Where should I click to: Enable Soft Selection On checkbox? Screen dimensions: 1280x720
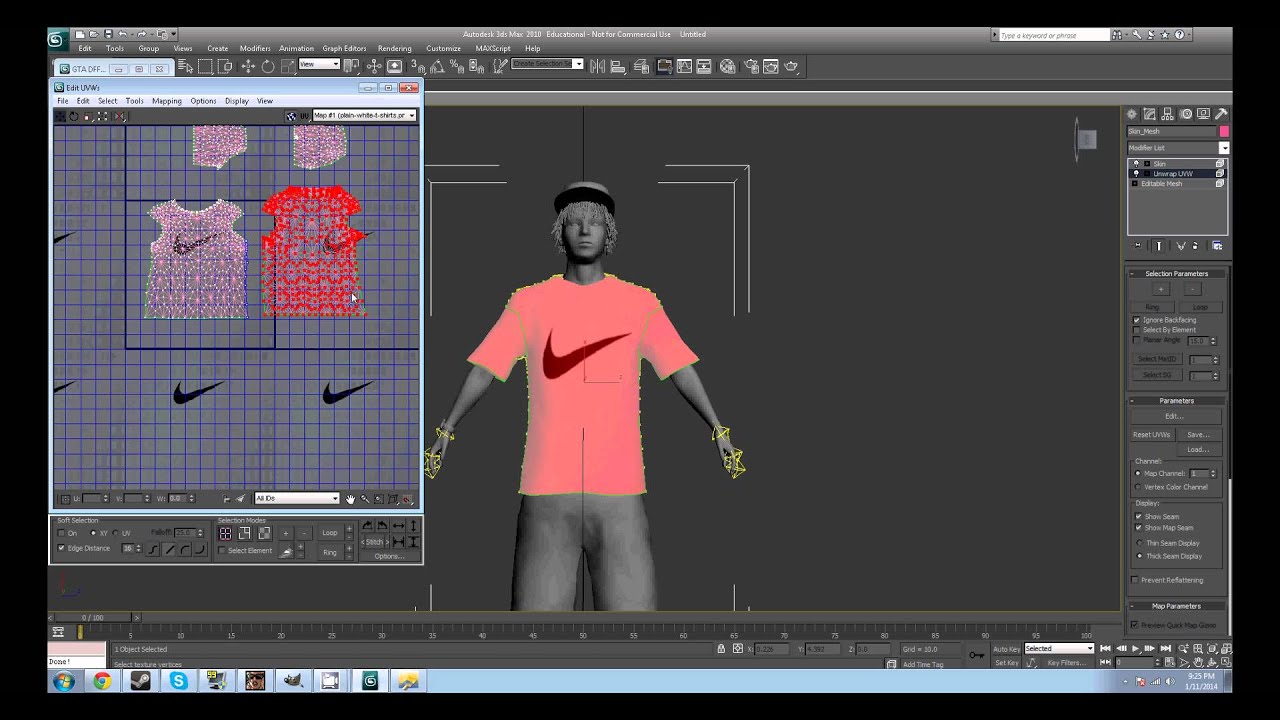61,532
